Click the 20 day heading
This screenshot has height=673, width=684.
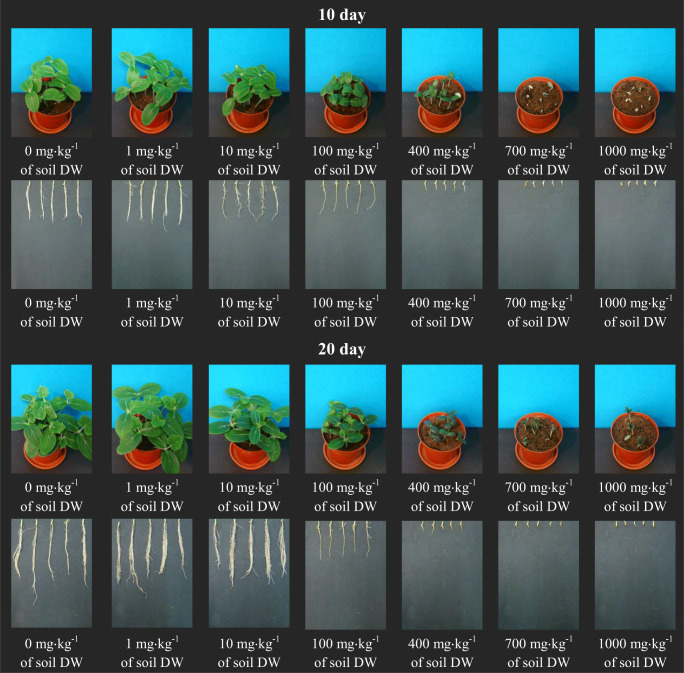(x=342, y=349)
